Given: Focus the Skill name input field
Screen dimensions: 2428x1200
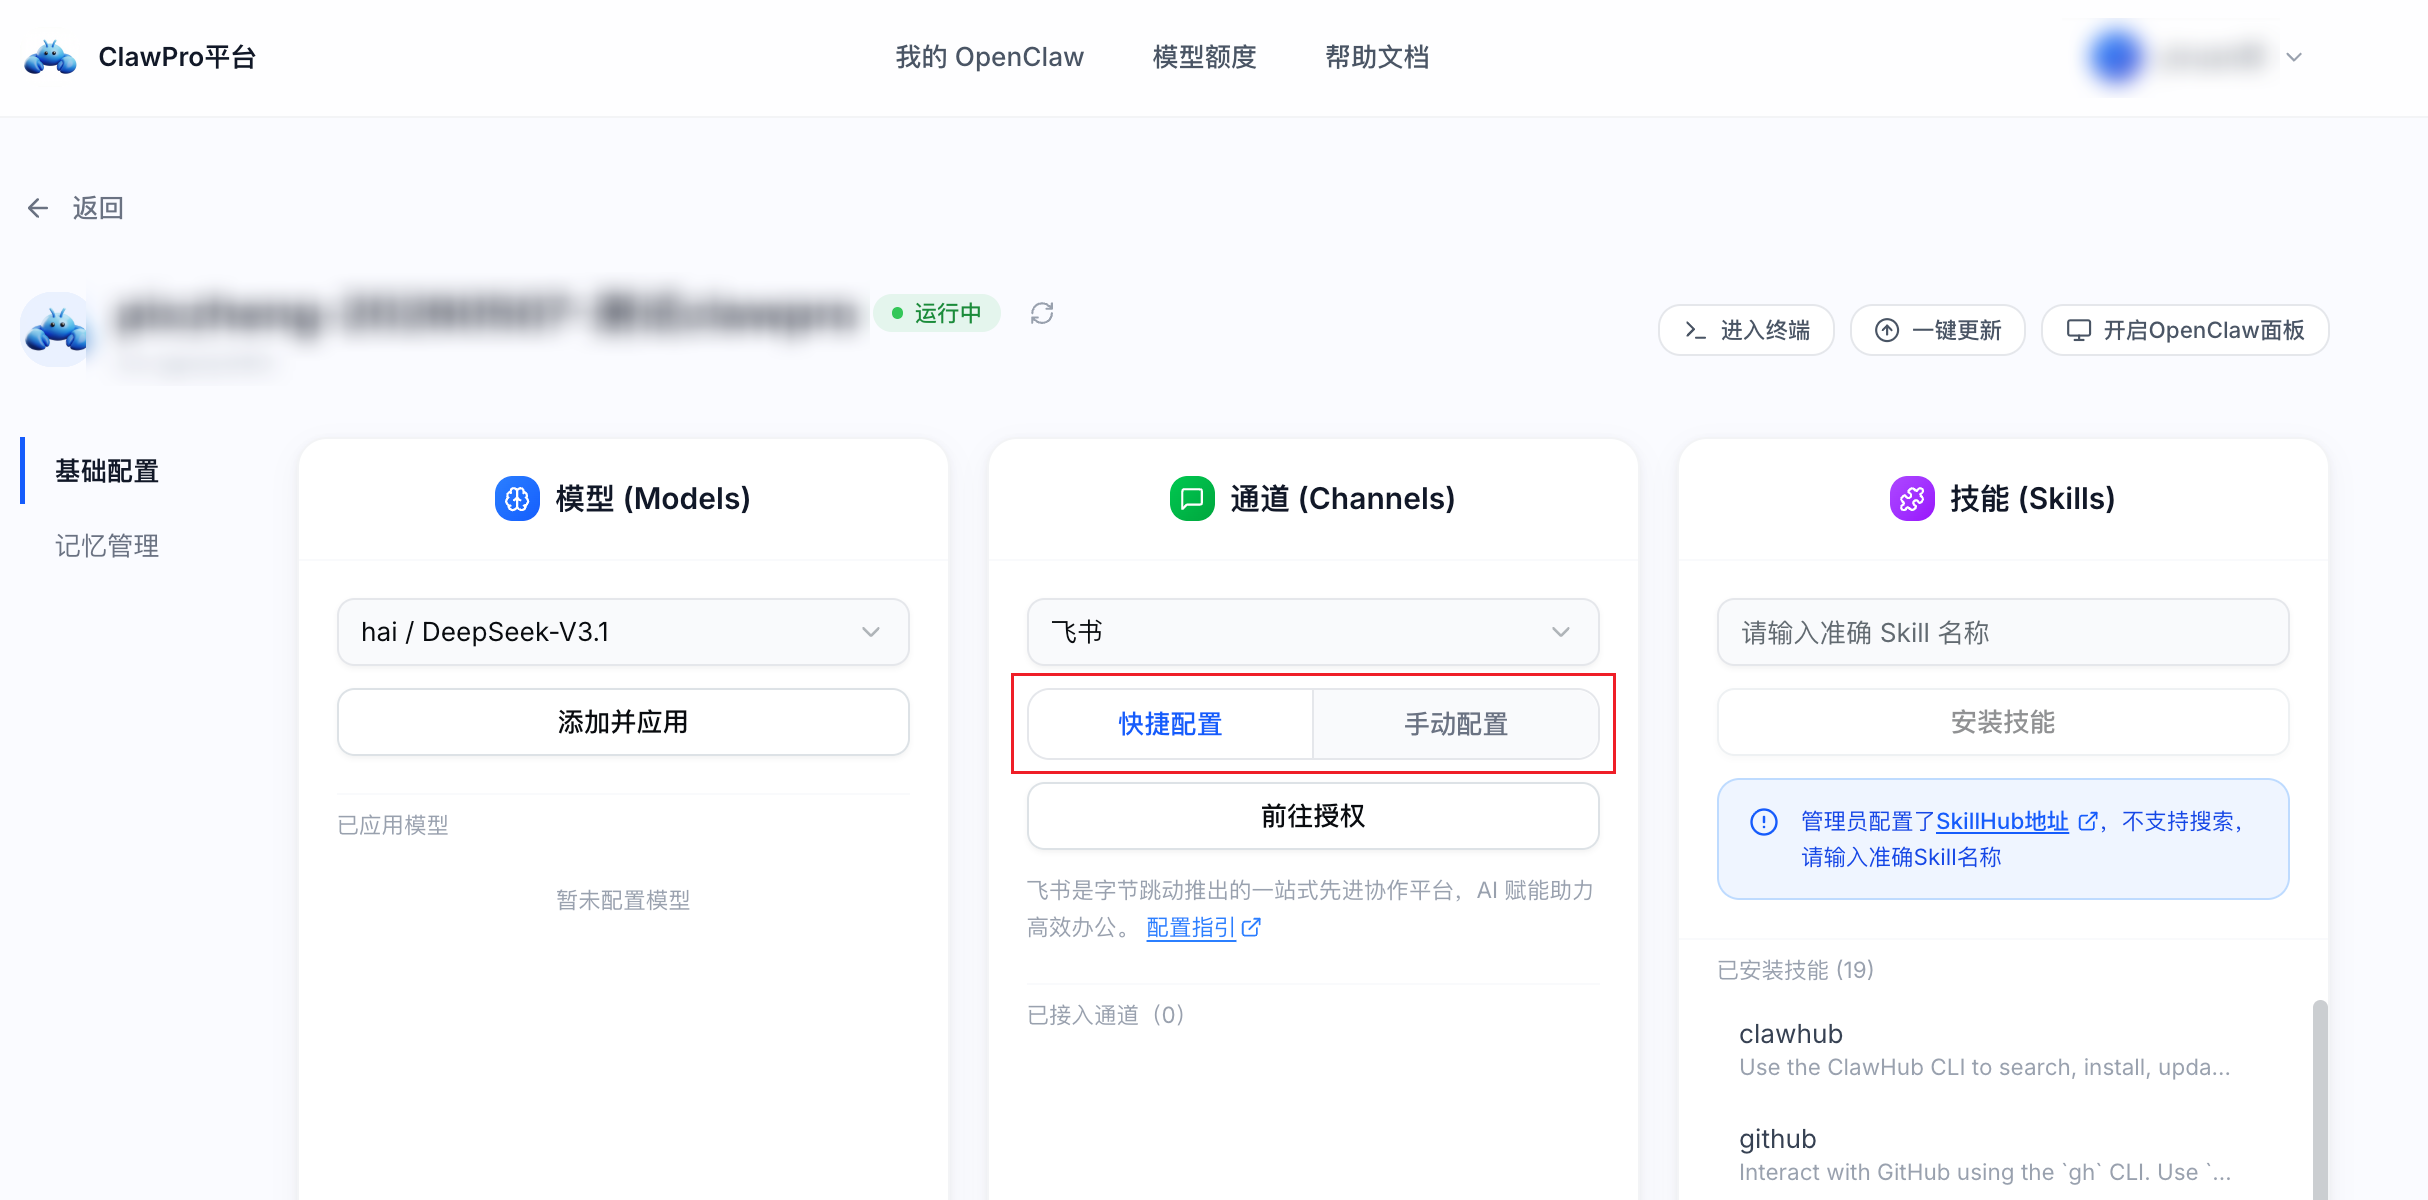Looking at the screenshot, I should [x=2002, y=632].
